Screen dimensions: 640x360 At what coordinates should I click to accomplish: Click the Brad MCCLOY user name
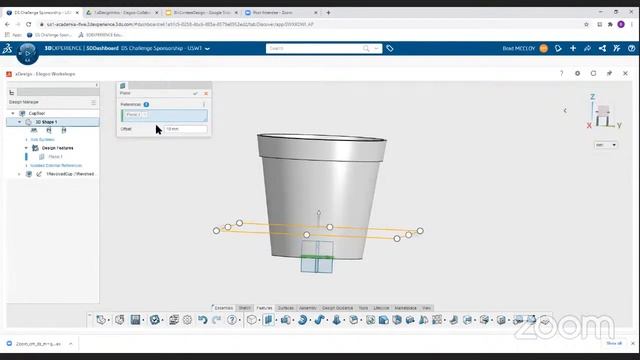click(x=518, y=49)
